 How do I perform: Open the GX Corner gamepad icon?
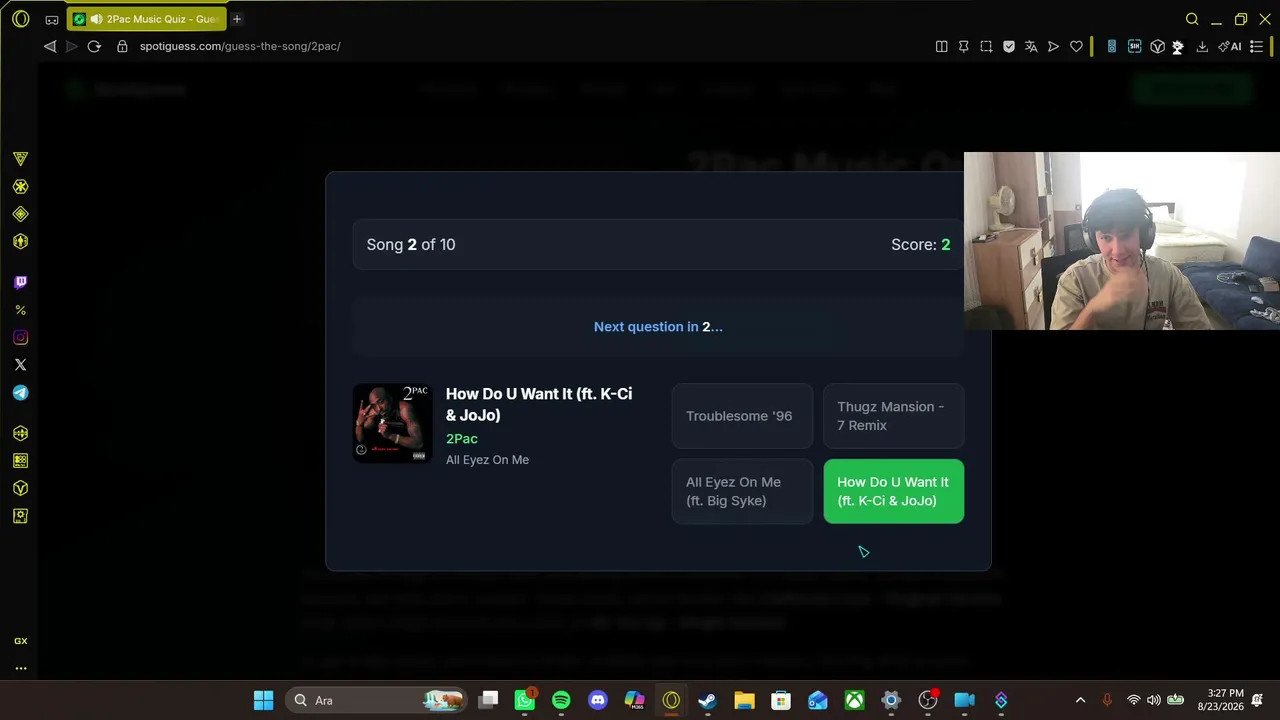coord(52,19)
